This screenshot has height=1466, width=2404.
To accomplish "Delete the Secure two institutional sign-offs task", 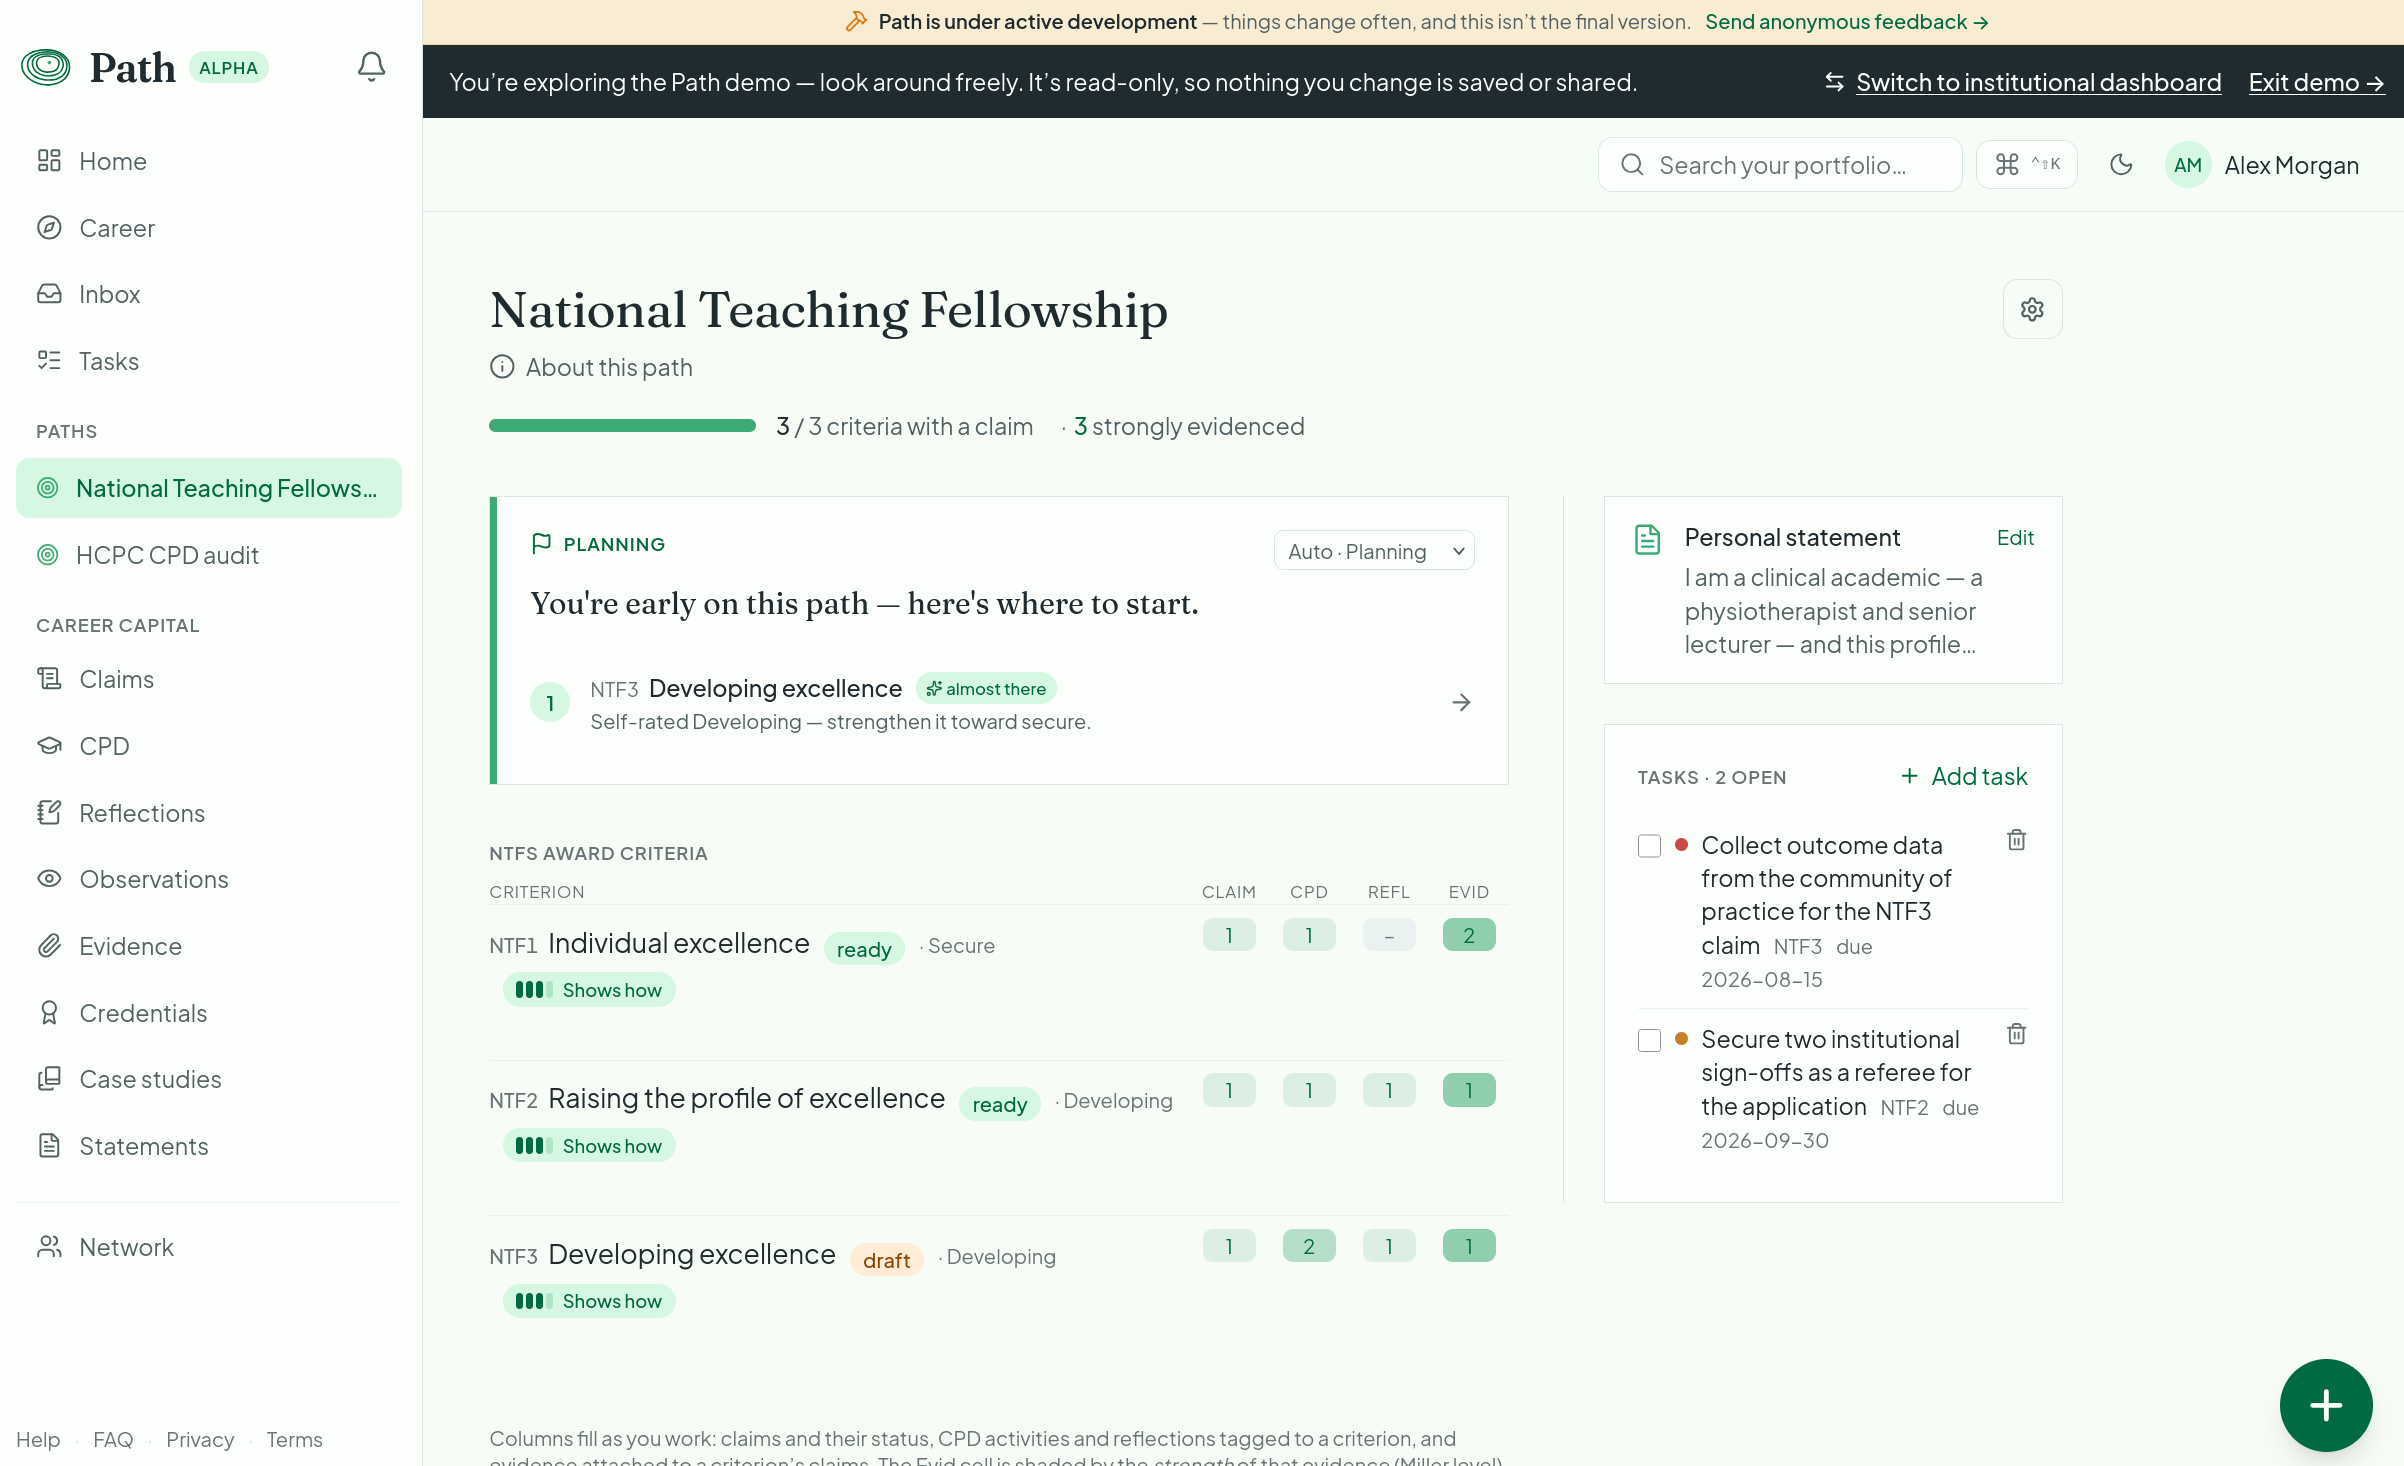I will pos(2017,1034).
